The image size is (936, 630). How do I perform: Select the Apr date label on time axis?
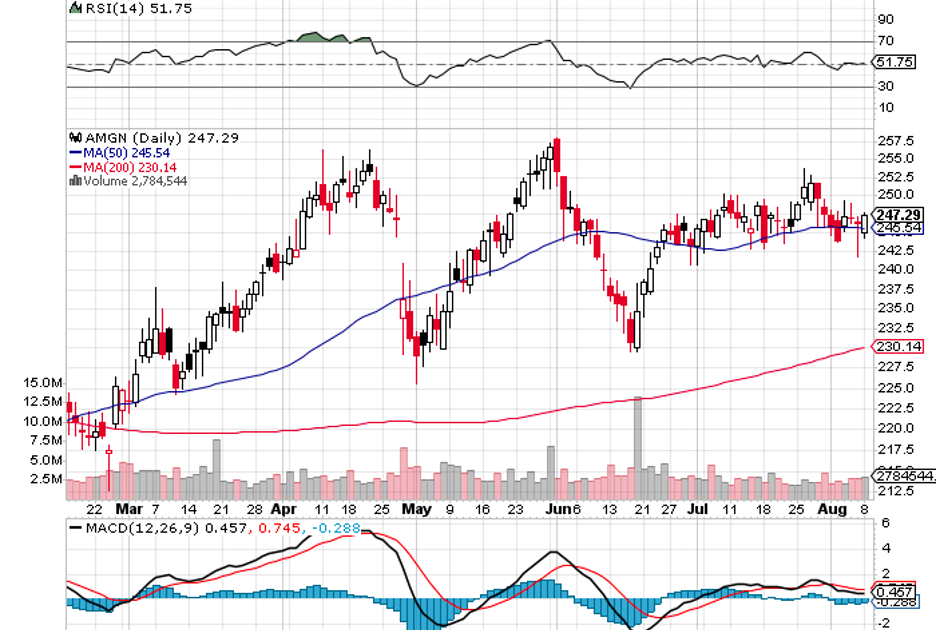[283, 509]
